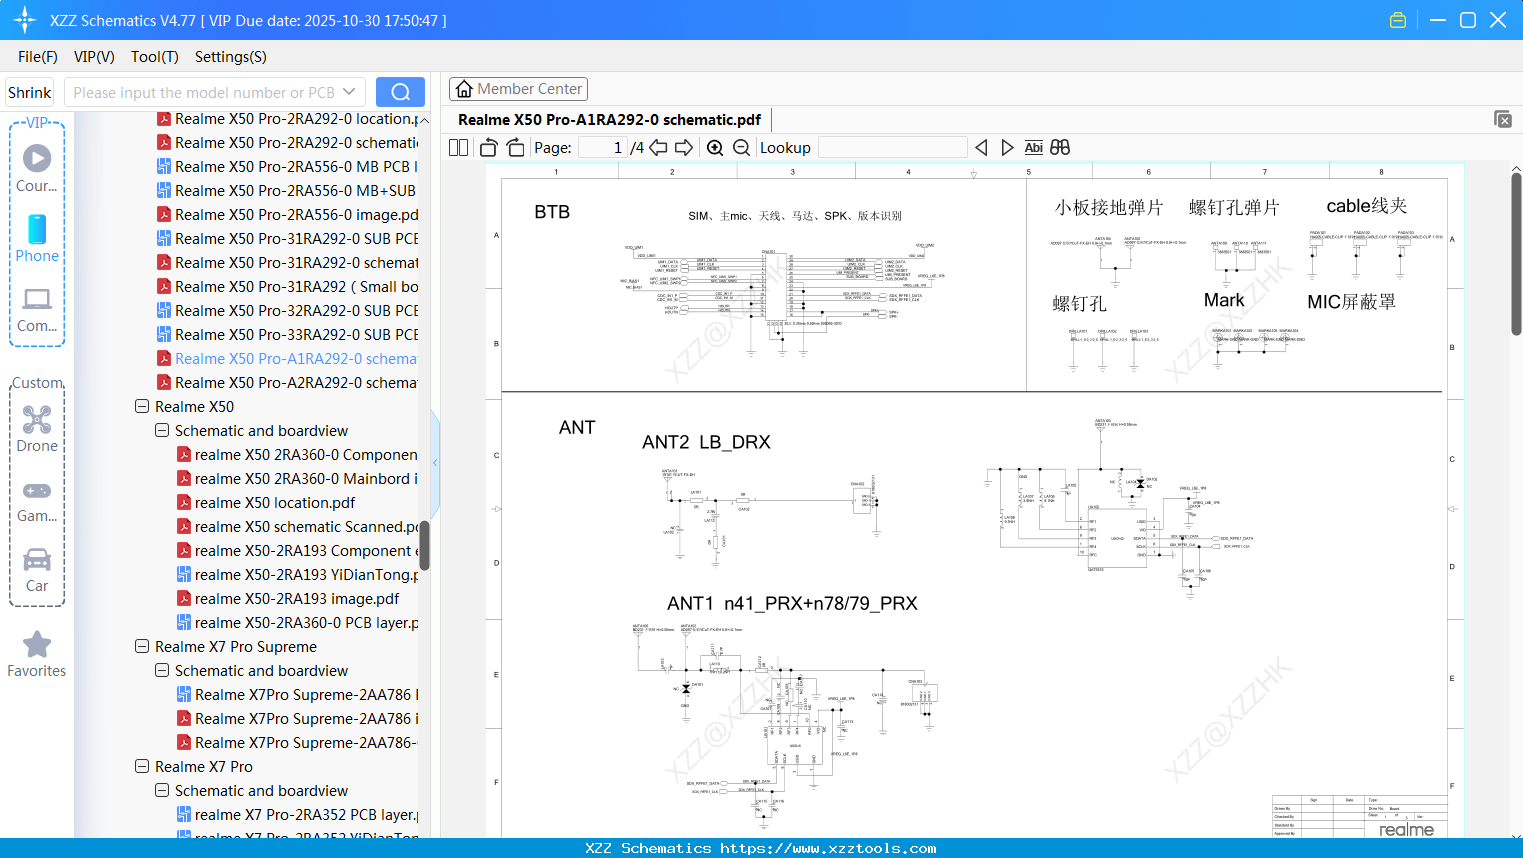Image resolution: width=1523 pixels, height=858 pixels.
Task: Open the model number dropdown arrow
Action: (x=349, y=92)
